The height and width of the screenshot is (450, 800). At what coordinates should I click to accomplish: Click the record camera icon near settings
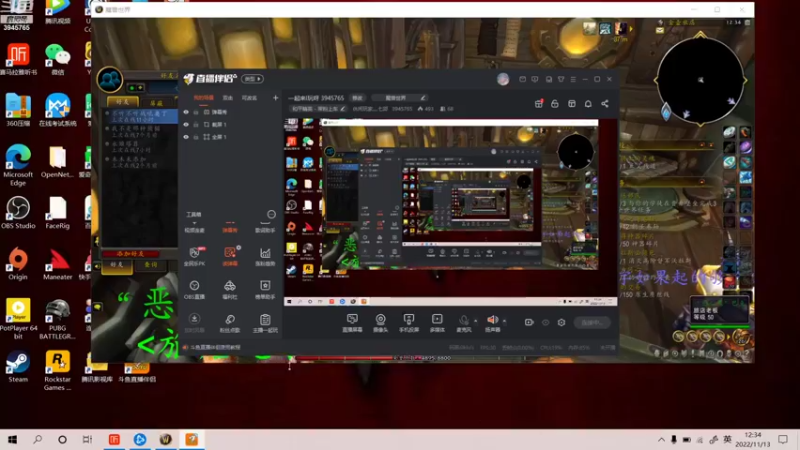click(x=529, y=322)
